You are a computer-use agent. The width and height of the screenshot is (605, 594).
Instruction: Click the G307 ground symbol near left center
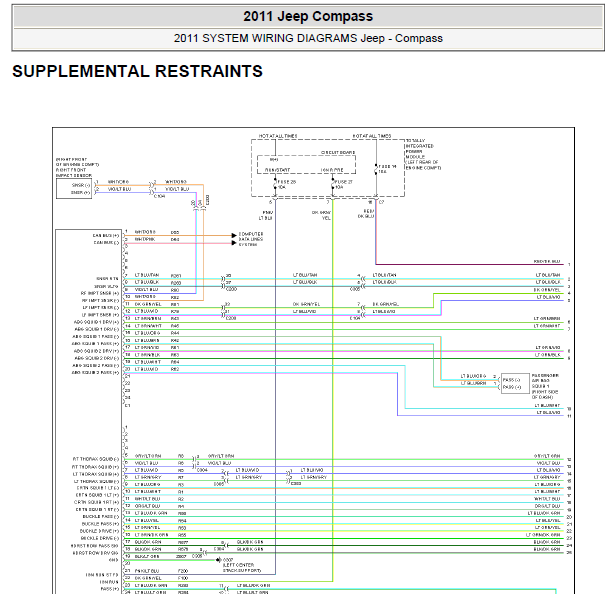pyautogui.click(x=218, y=560)
